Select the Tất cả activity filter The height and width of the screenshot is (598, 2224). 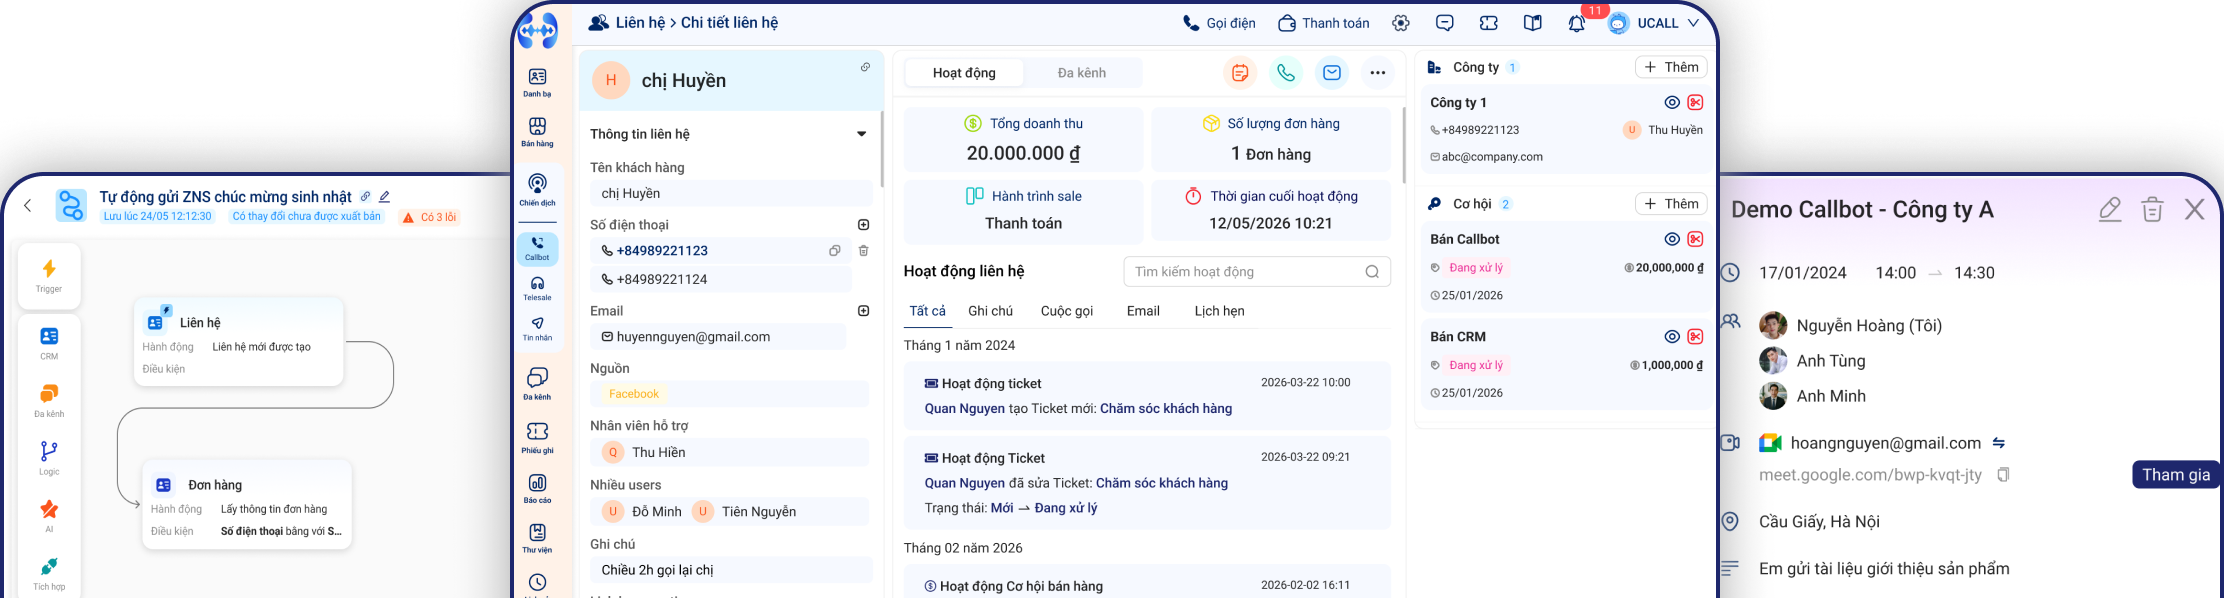(927, 311)
